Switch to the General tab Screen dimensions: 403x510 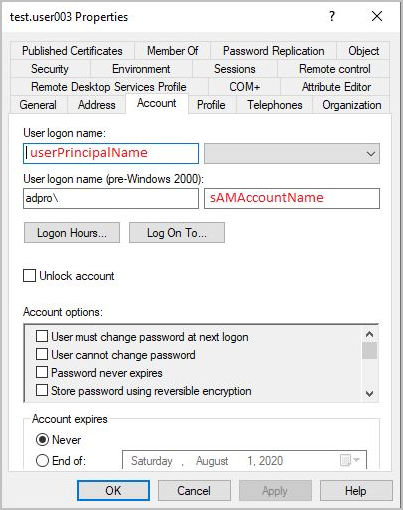point(38,105)
